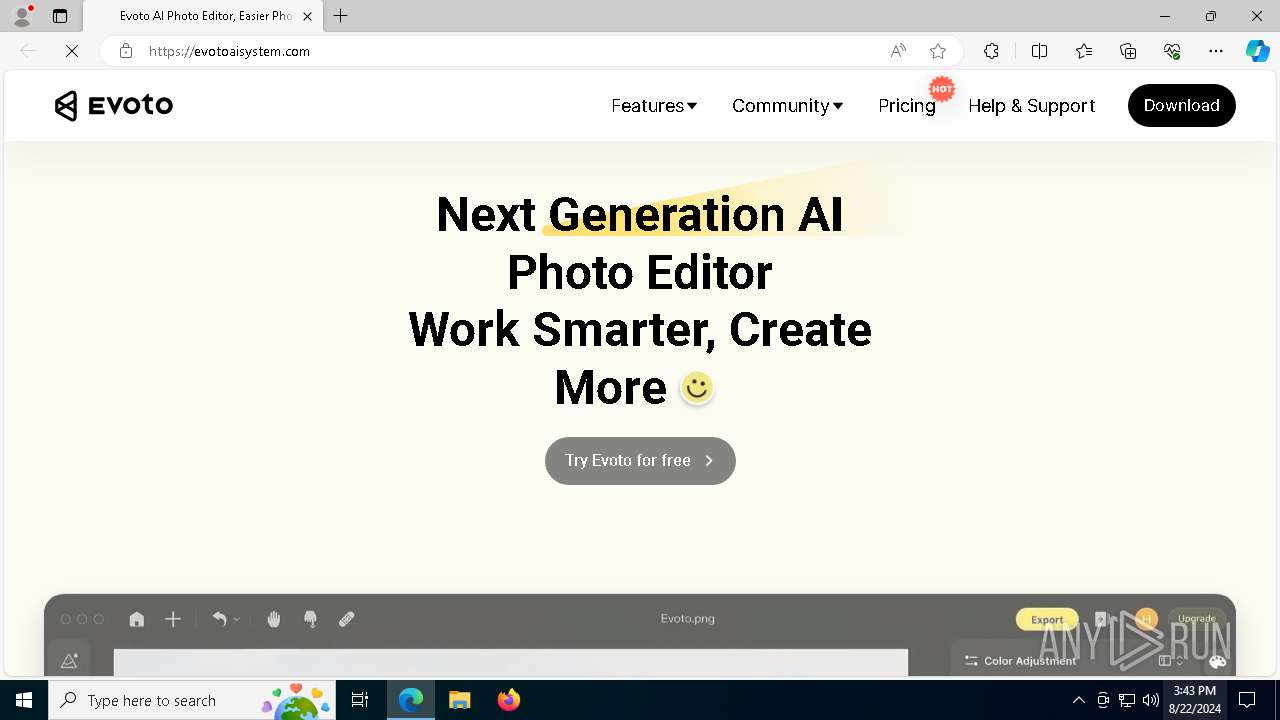Select the healing bandage tool in the preview
The width and height of the screenshot is (1280, 720).
click(346, 619)
